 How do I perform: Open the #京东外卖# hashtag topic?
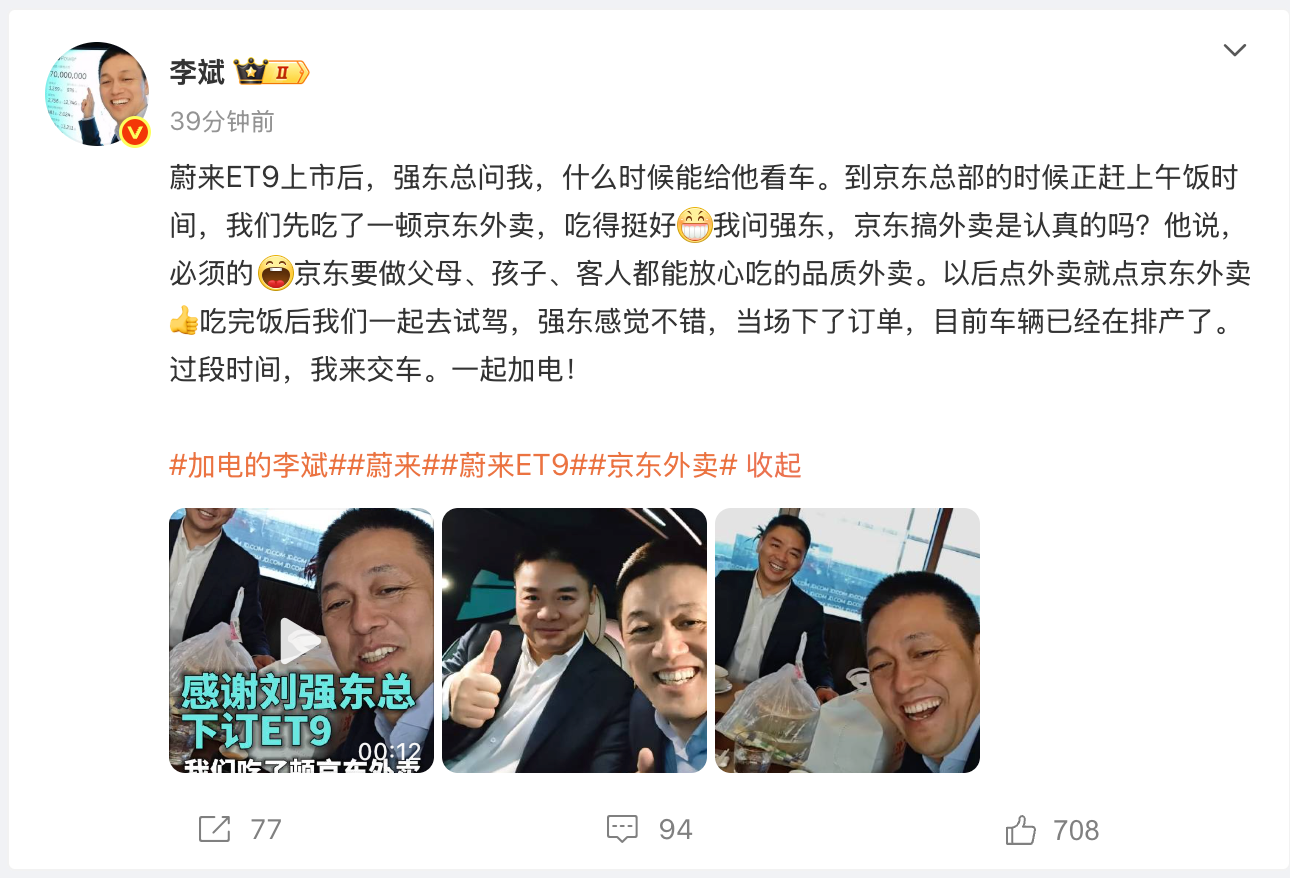pyautogui.click(x=663, y=465)
